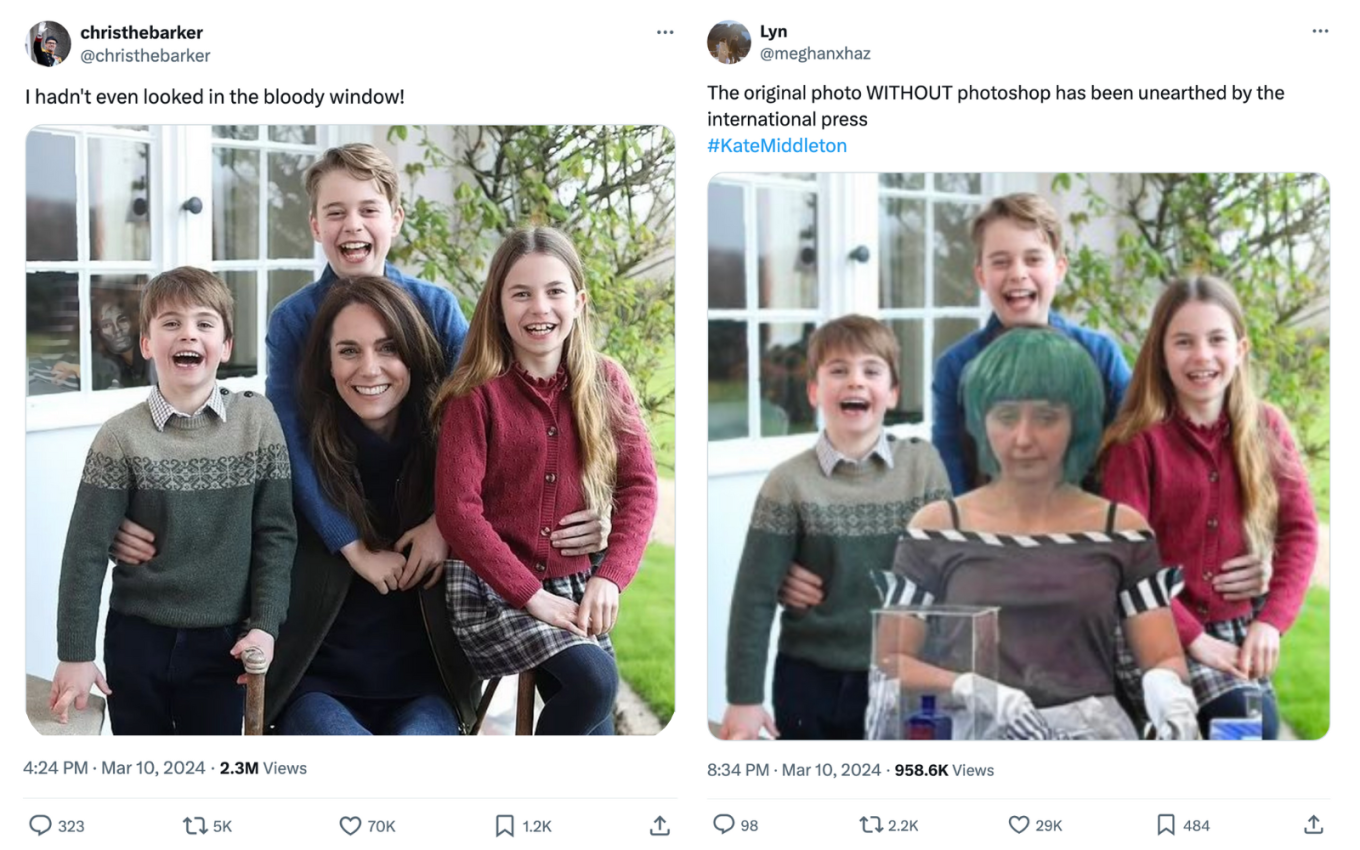This screenshot has width=1360, height=850.
Task: Open more options on christhebarker's tweet
Action: point(665,32)
